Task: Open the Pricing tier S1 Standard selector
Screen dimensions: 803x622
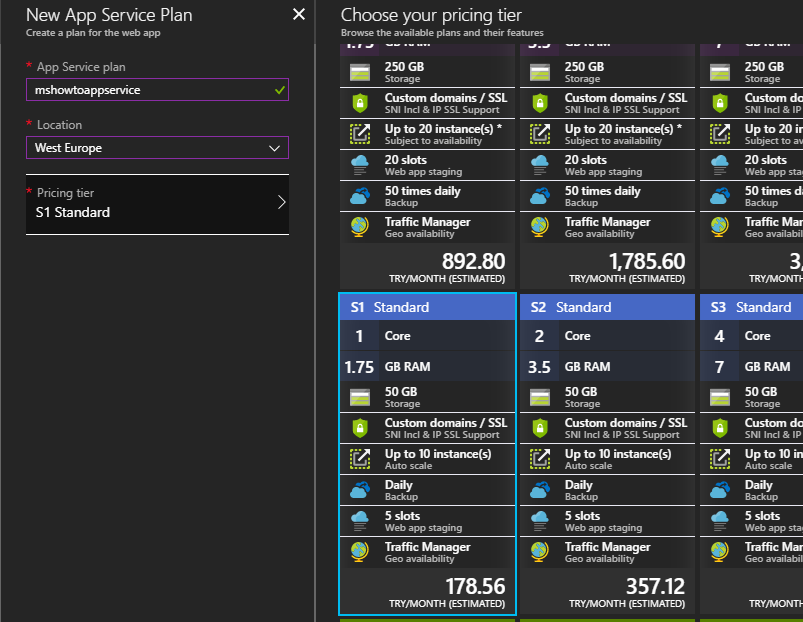Action: pos(157,204)
